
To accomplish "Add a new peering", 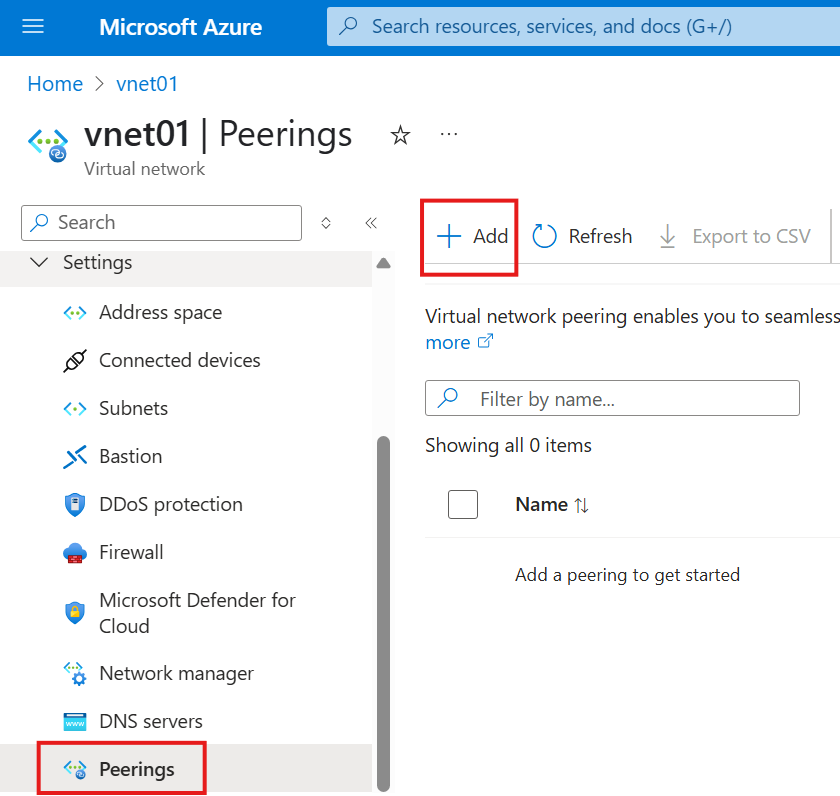I will pyautogui.click(x=471, y=236).
